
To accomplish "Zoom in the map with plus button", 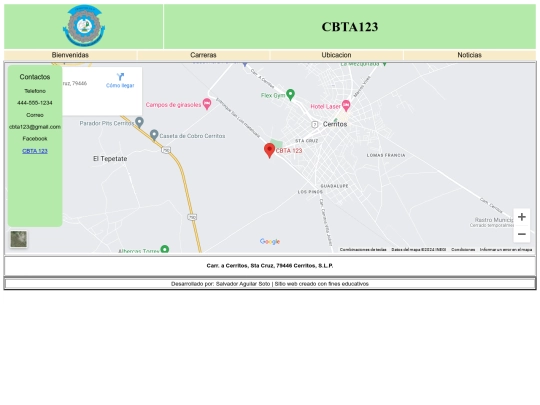I will [x=522, y=217].
